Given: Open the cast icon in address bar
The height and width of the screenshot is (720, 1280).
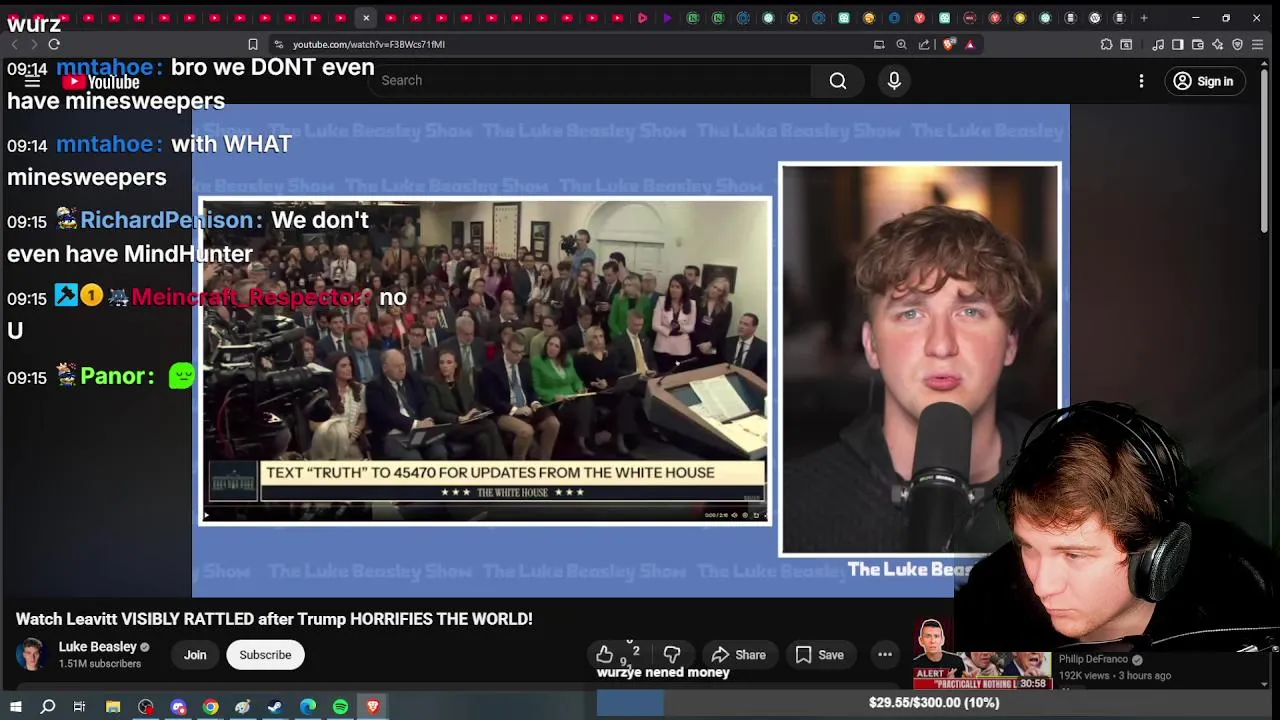Looking at the screenshot, I should point(879,44).
